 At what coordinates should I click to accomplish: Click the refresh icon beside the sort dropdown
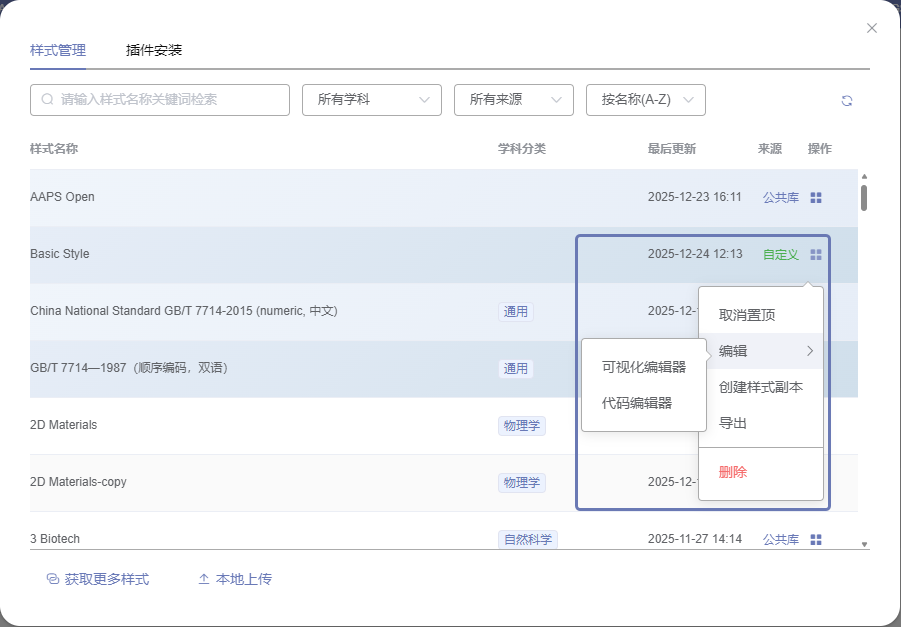pos(847,100)
